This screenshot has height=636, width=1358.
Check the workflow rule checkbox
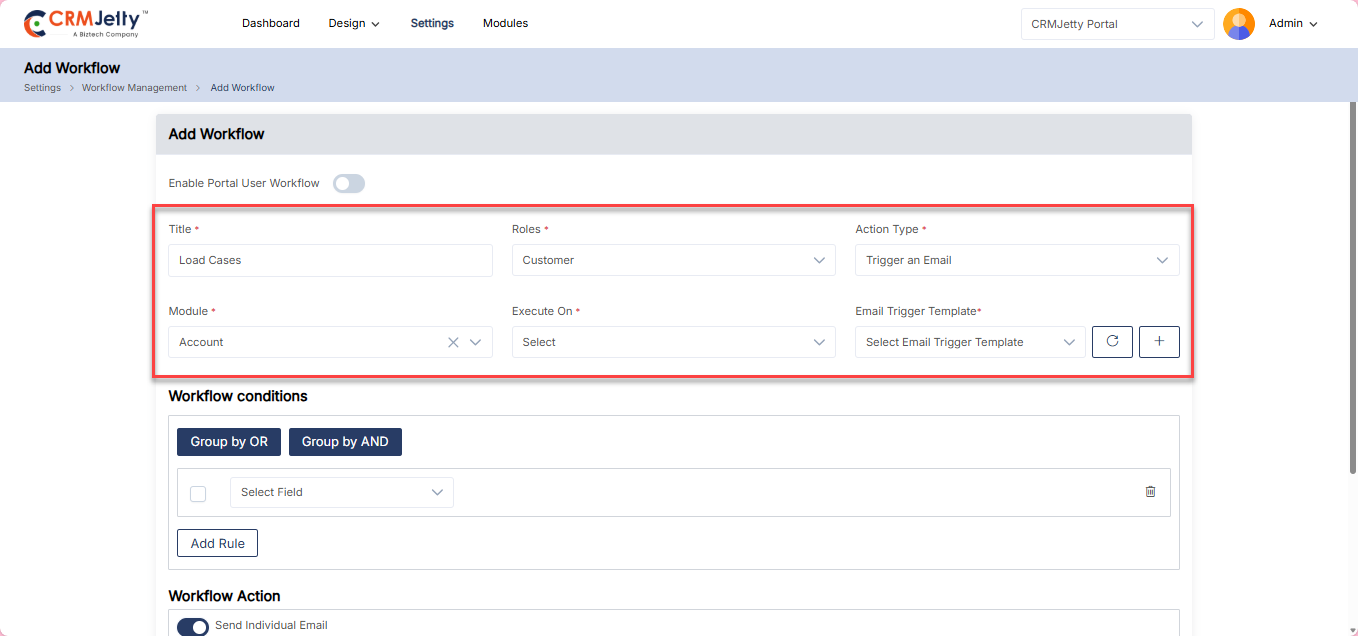[198, 493]
